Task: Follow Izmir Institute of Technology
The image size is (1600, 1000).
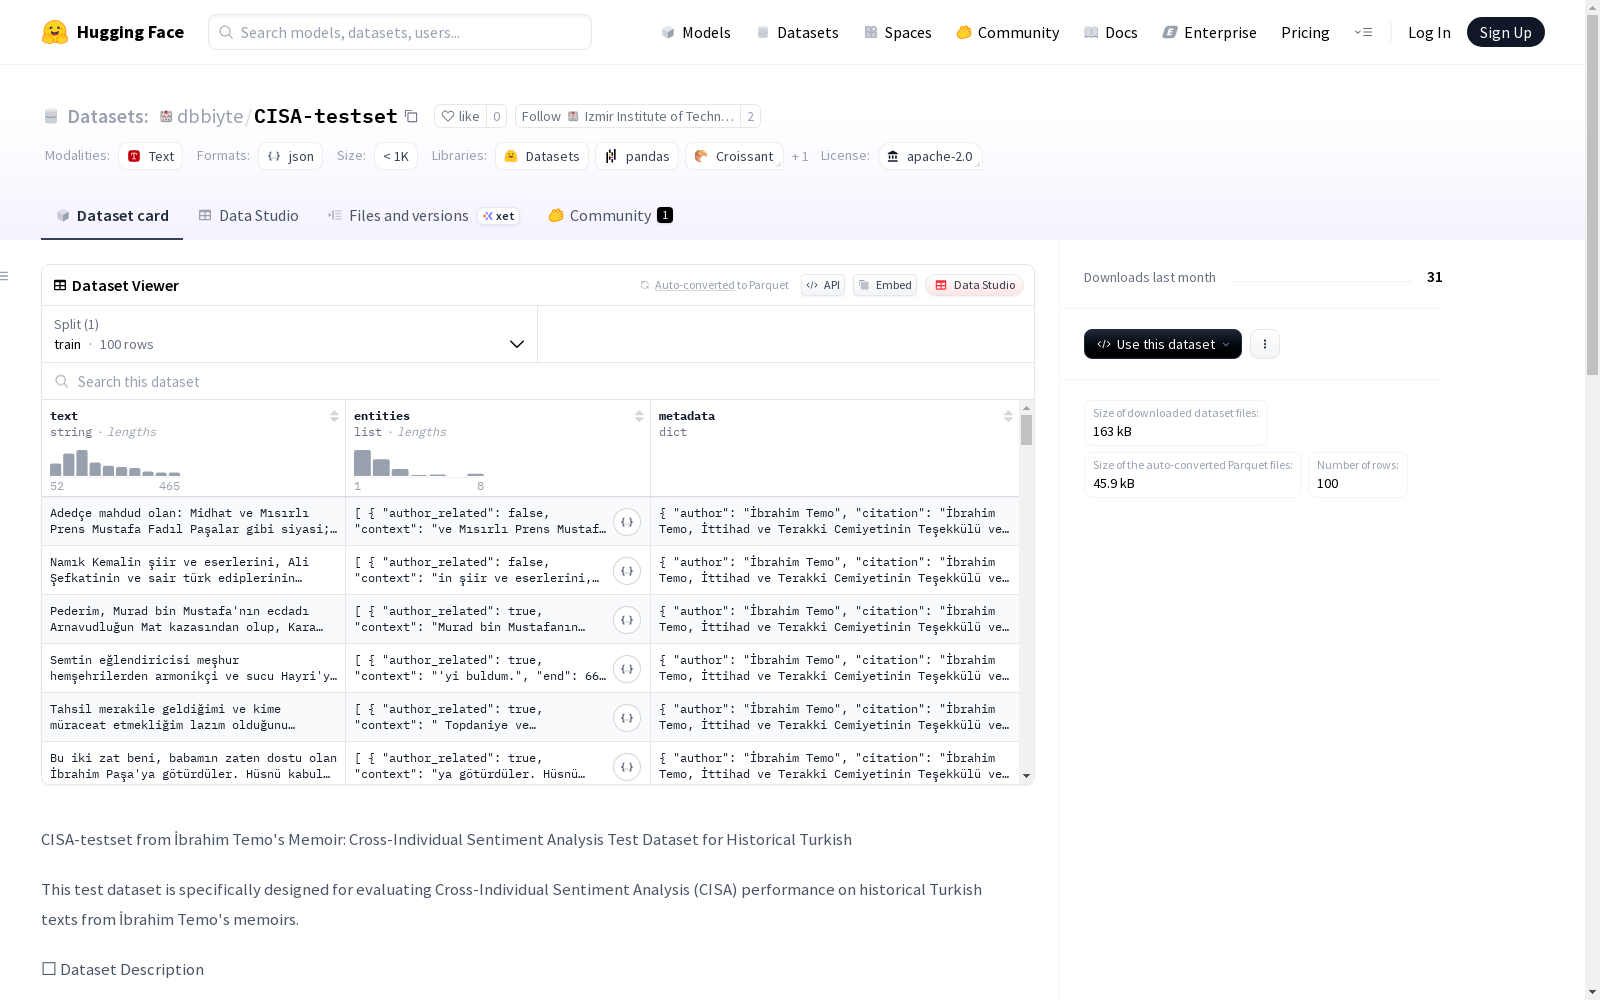Action: pyautogui.click(x=628, y=116)
